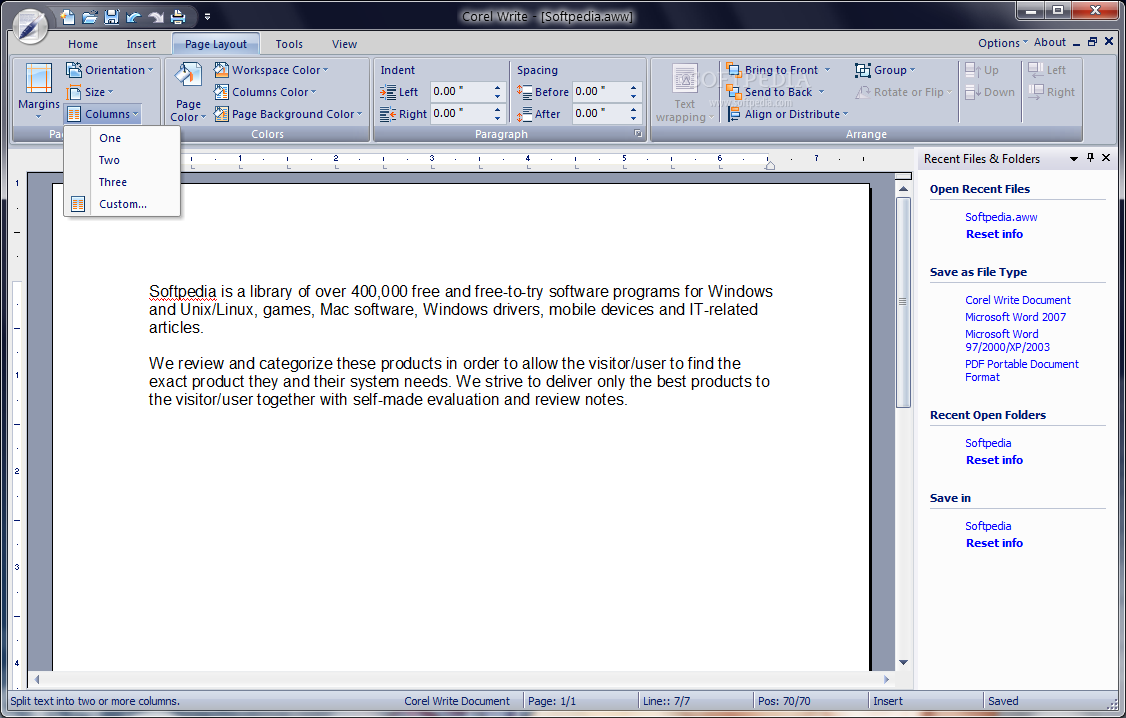The width and height of the screenshot is (1126, 718).
Task: Switch to the Tools ribbon tab
Action: (x=289, y=44)
